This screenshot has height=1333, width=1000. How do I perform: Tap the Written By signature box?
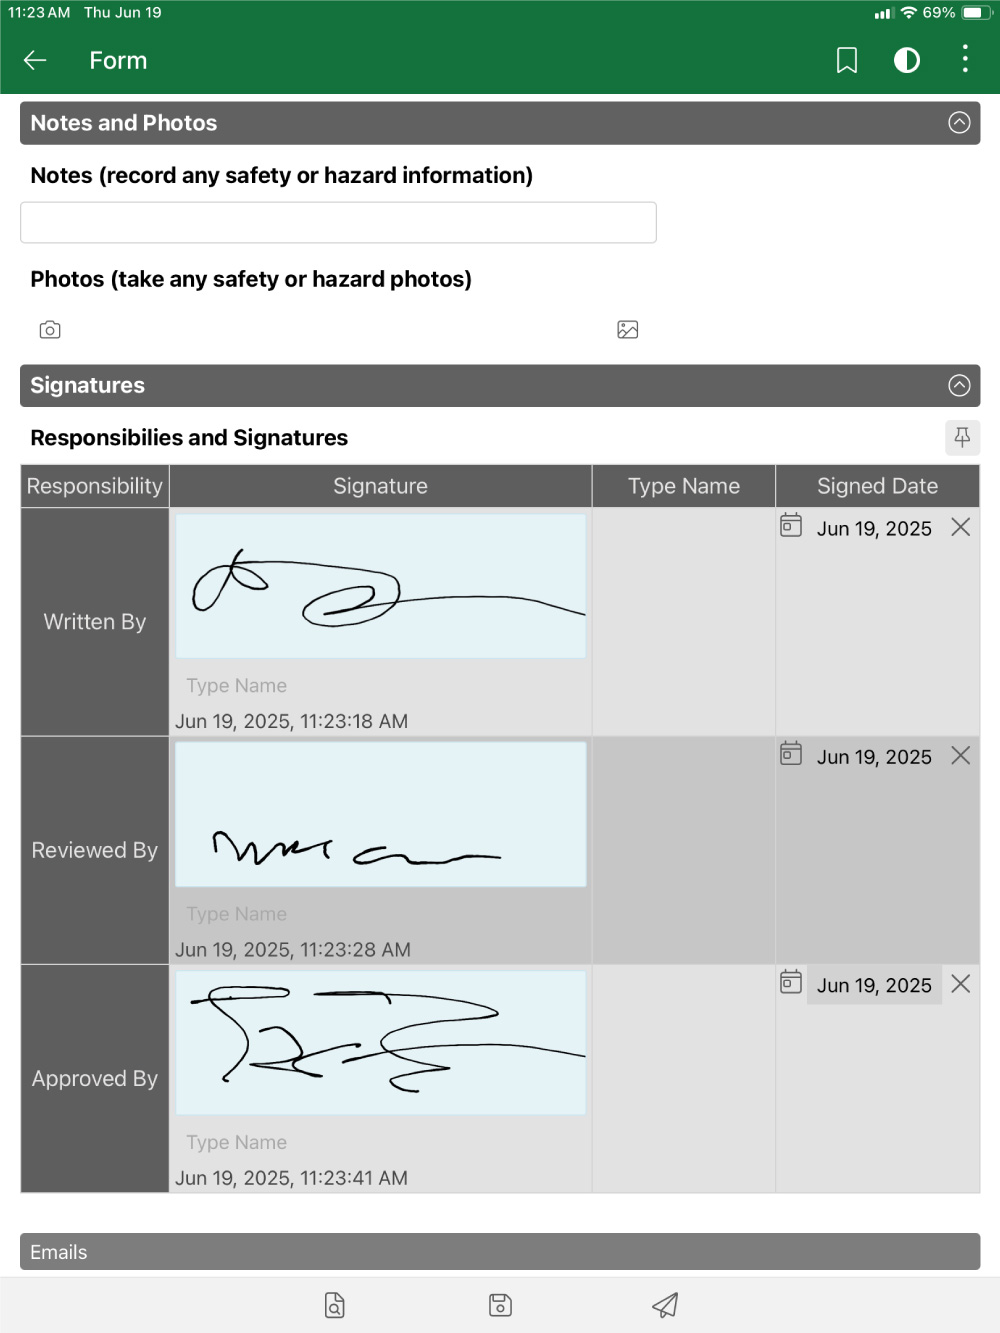tap(380, 586)
